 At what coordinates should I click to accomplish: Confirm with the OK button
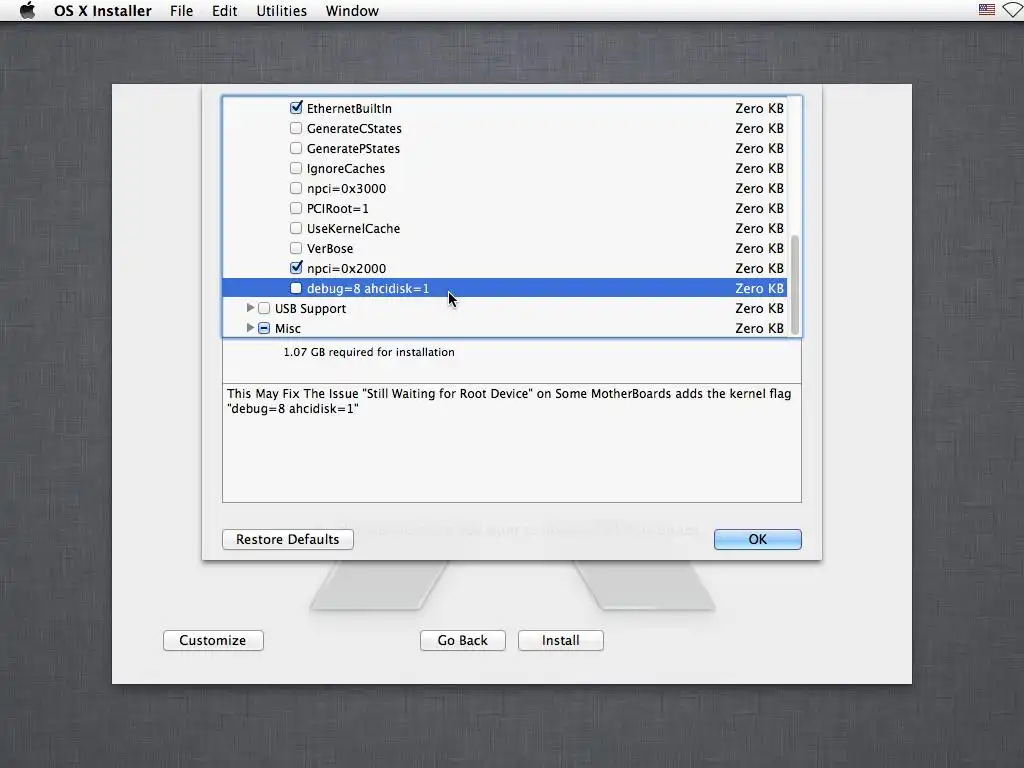[x=758, y=539]
